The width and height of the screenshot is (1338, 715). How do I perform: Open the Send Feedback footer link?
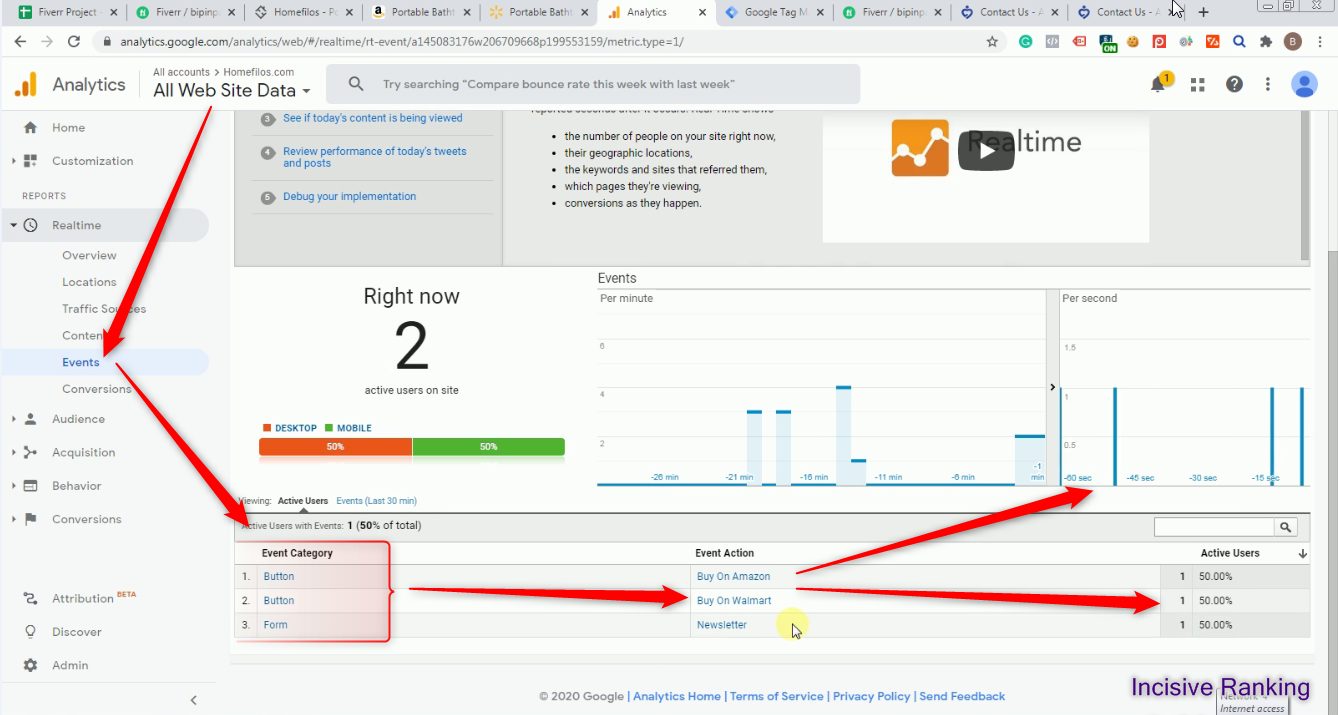coord(962,696)
